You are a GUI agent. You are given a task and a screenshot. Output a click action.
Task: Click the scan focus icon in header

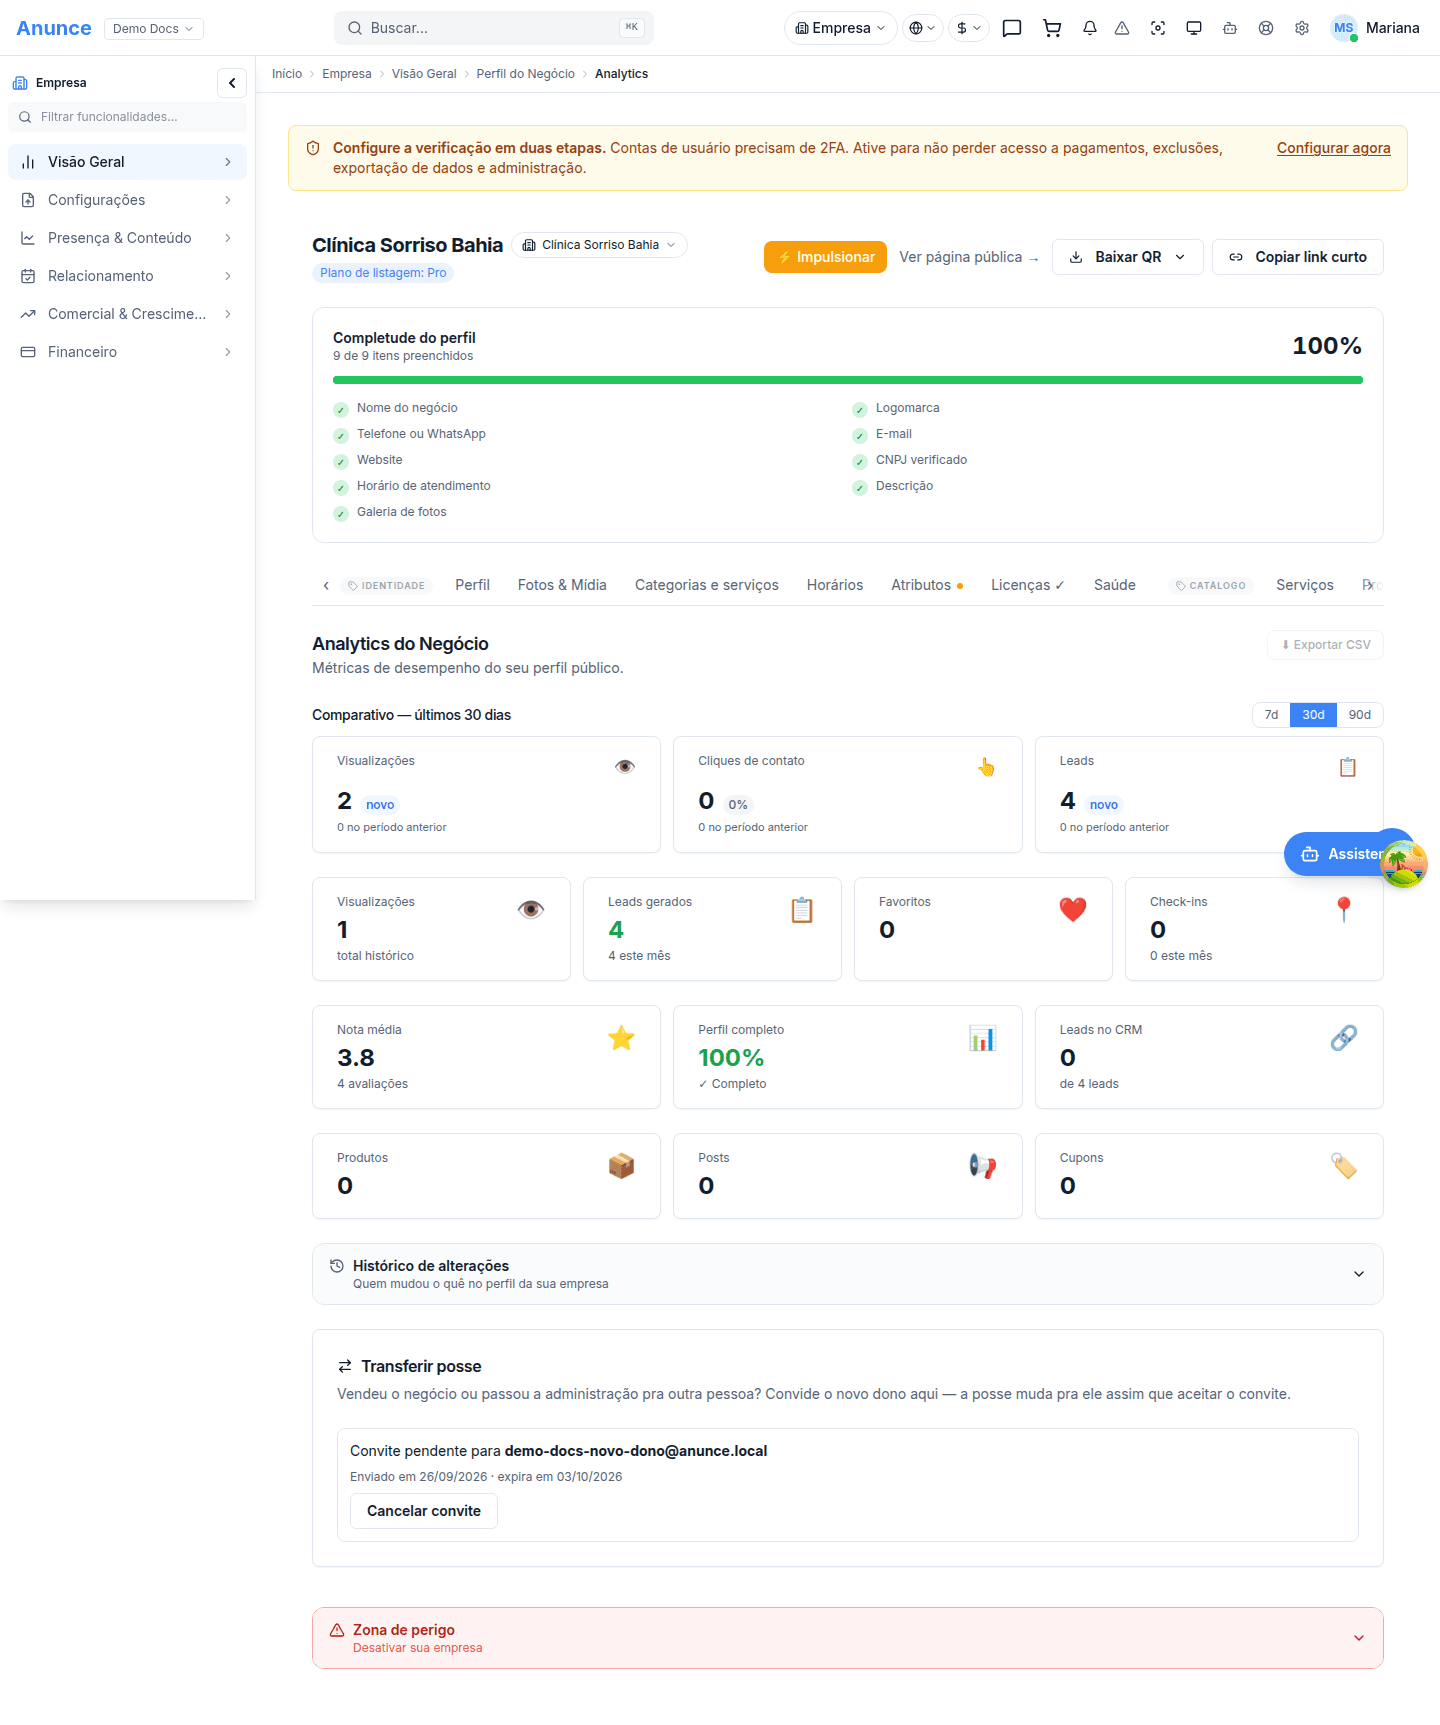(x=1158, y=28)
